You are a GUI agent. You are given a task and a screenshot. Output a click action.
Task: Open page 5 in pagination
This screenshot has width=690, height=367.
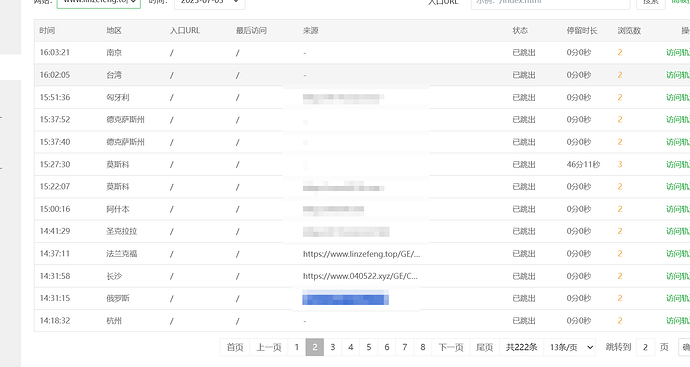(x=369, y=347)
